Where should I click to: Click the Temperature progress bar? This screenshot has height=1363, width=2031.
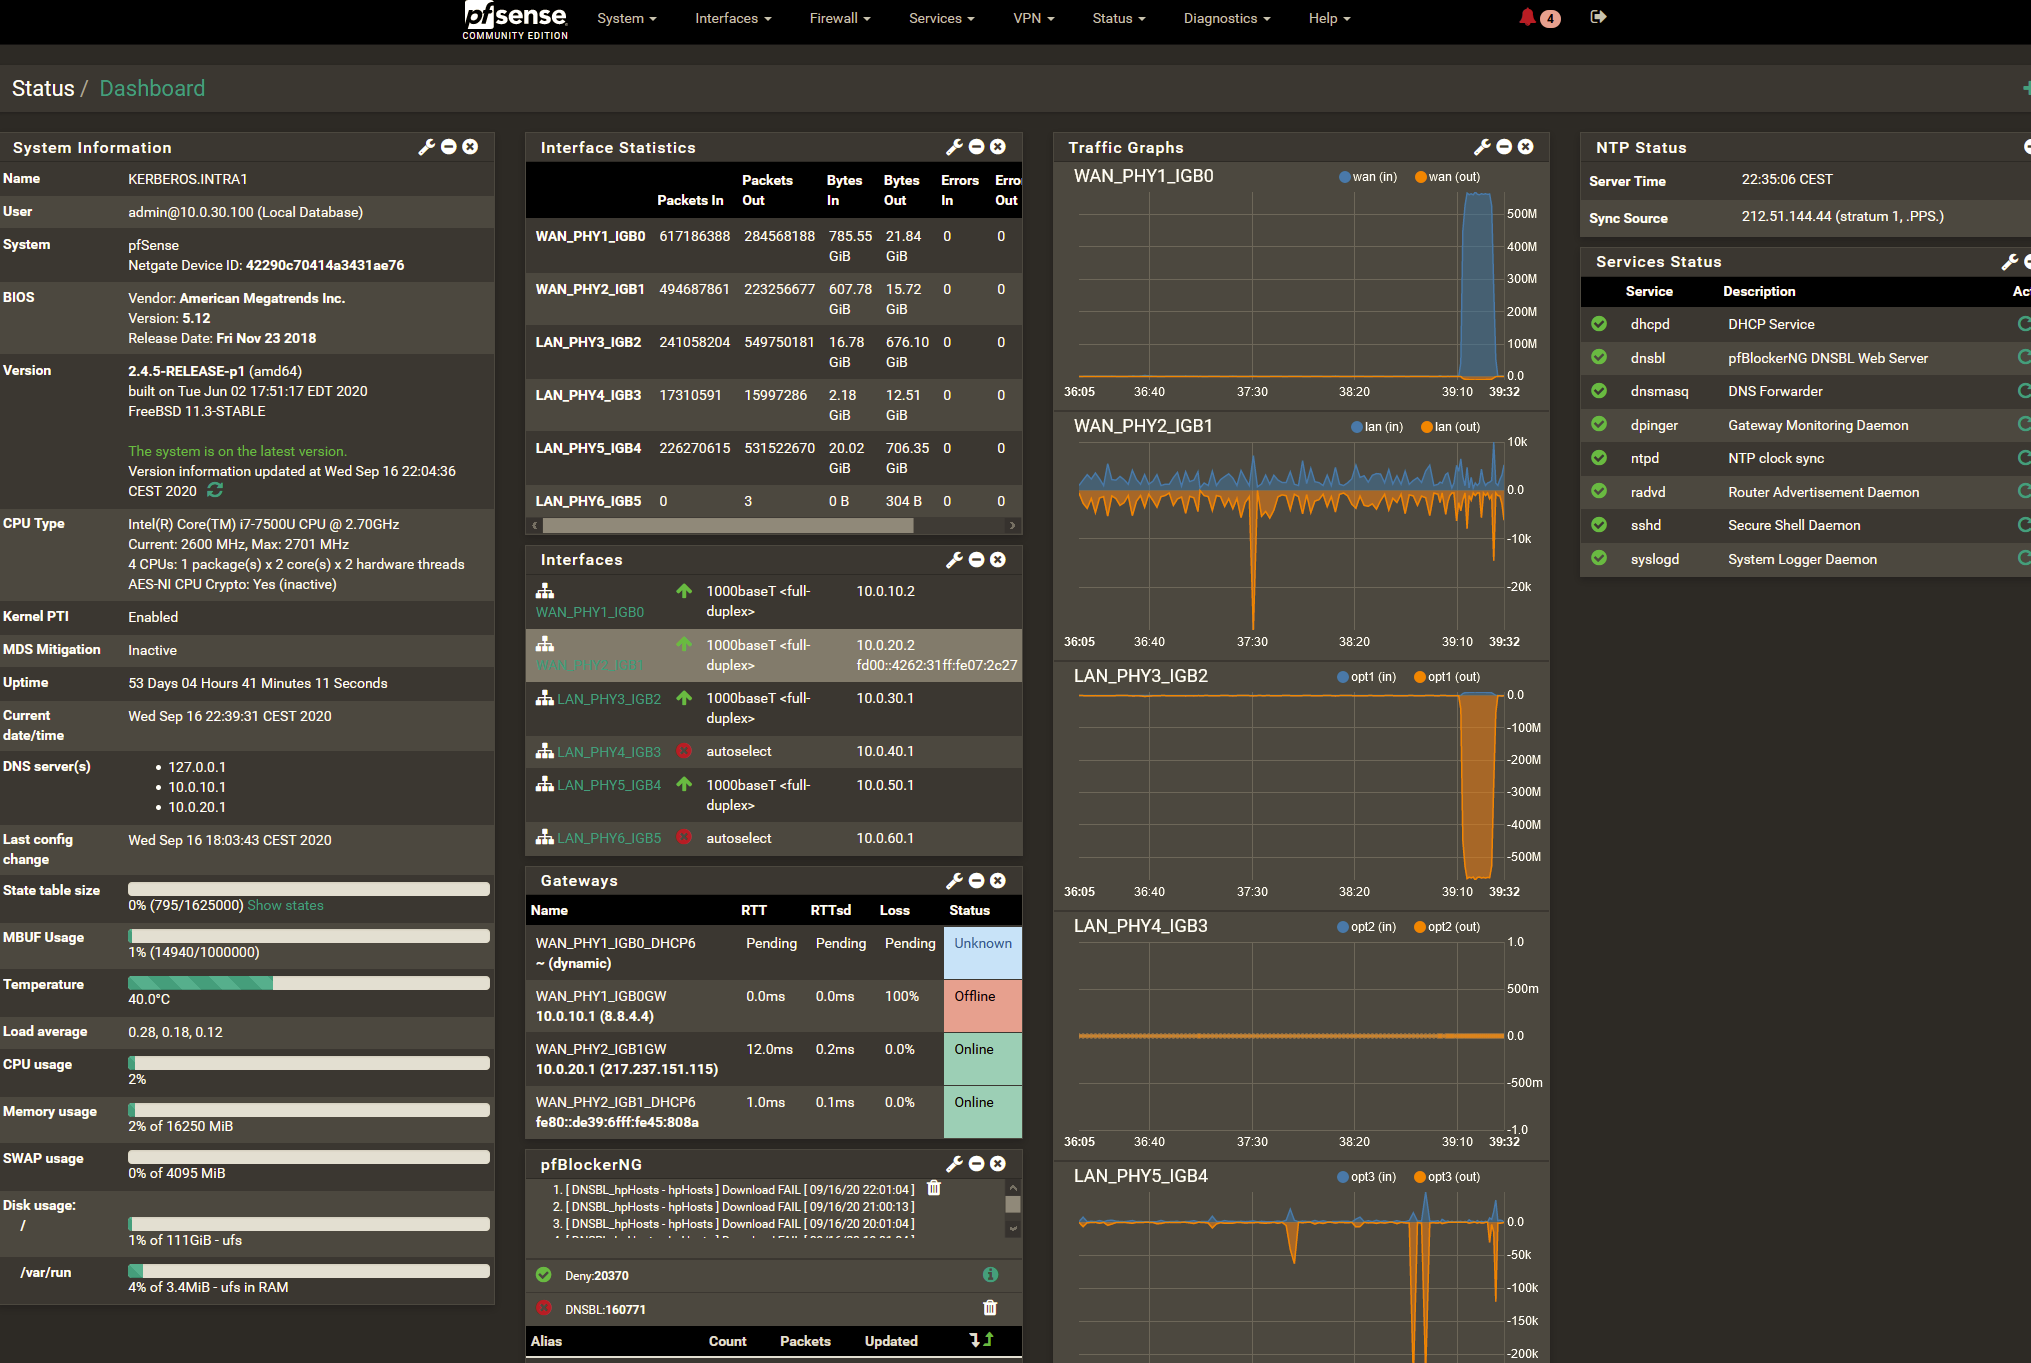(x=308, y=983)
